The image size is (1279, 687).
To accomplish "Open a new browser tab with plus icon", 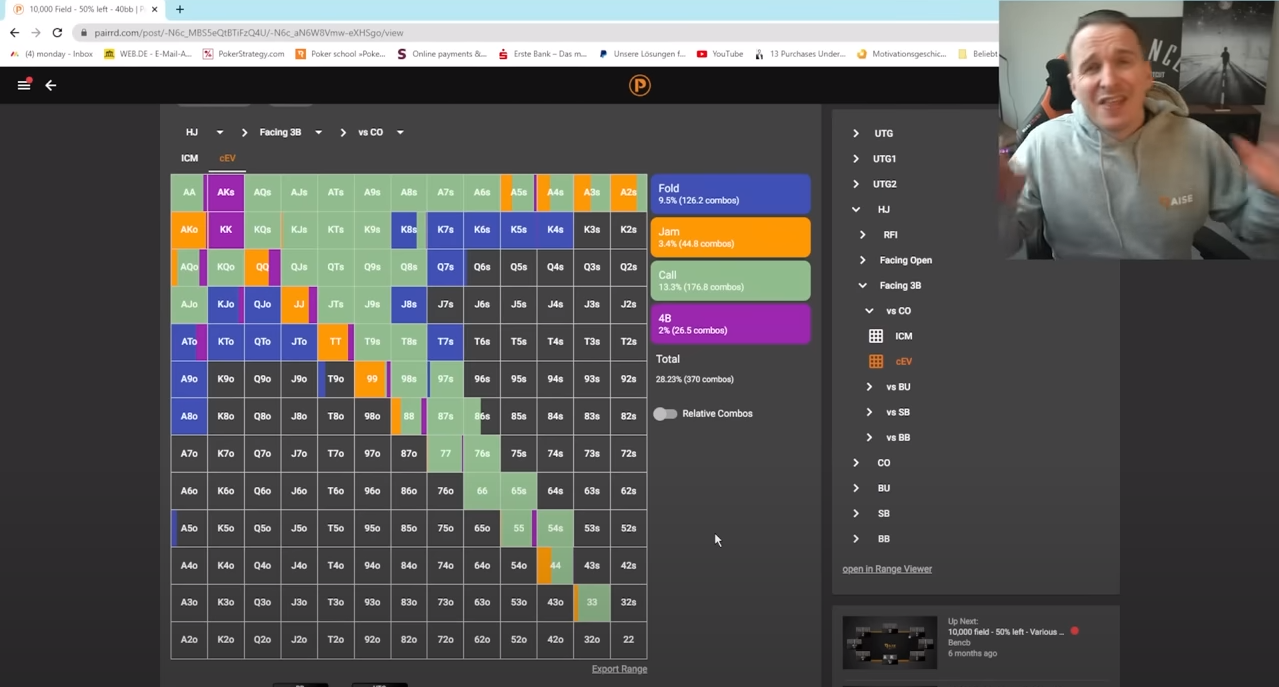I will point(180,9).
